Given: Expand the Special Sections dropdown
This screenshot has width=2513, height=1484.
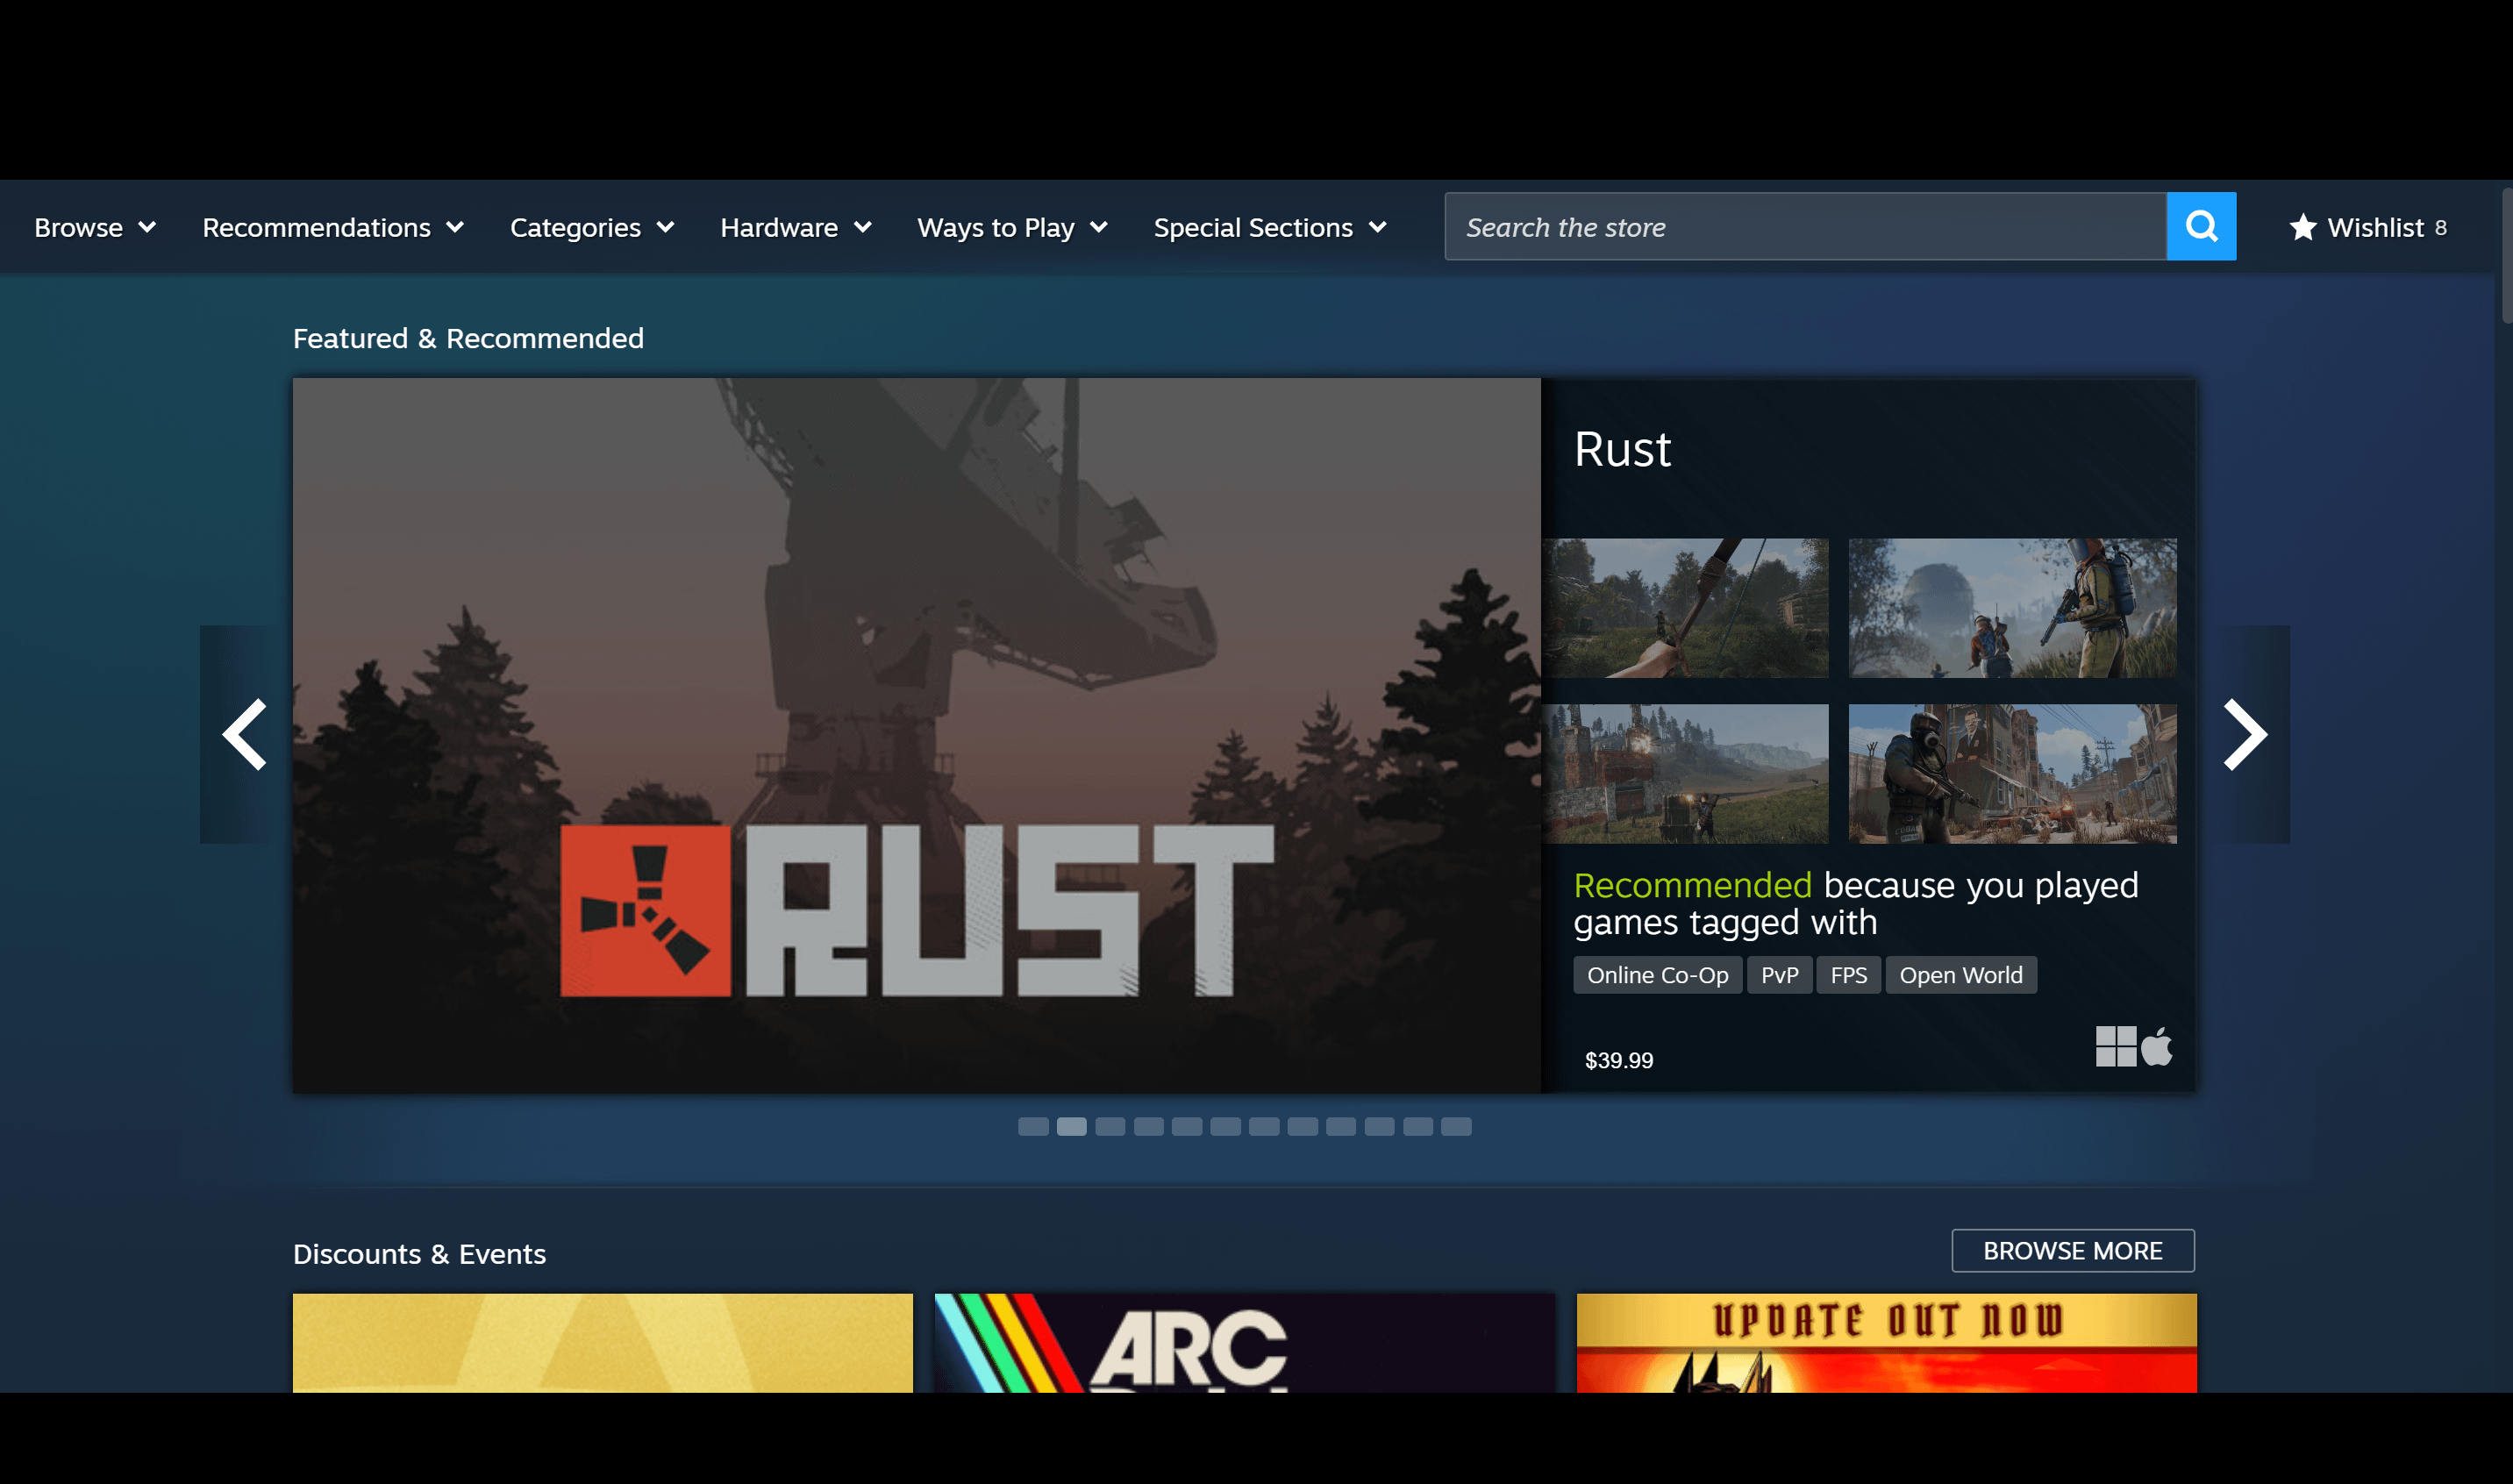Looking at the screenshot, I should pos(1270,228).
